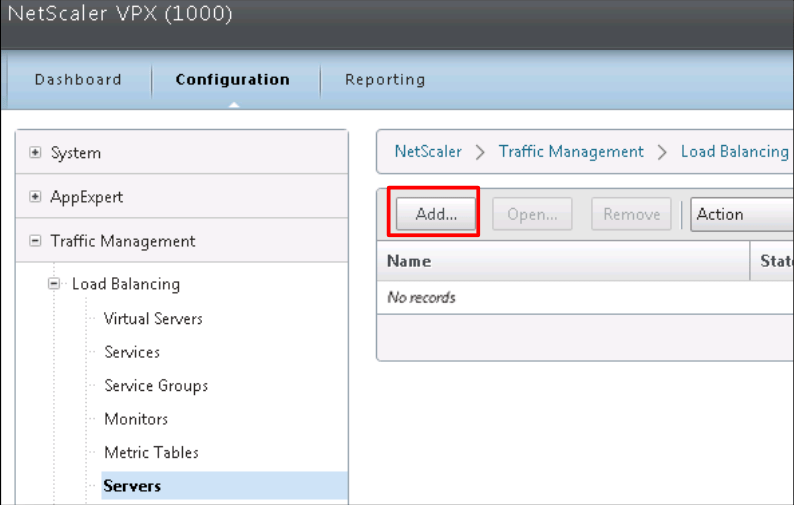The height and width of the screenshot is (505, 794).
Task: Click the Remove button
Action: tap(631, 214)
